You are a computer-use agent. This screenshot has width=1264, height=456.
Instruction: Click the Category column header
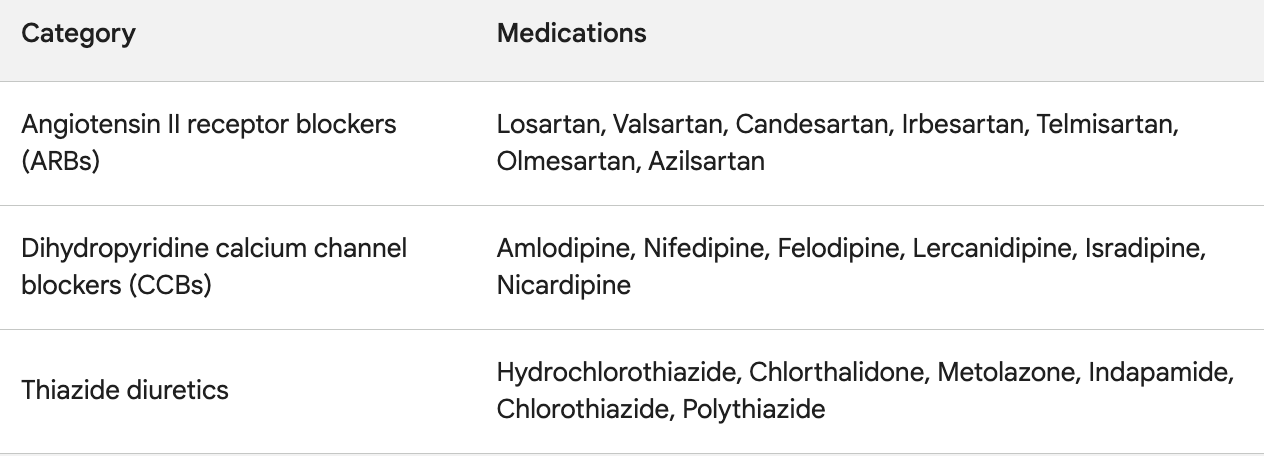tap(78, 34)
